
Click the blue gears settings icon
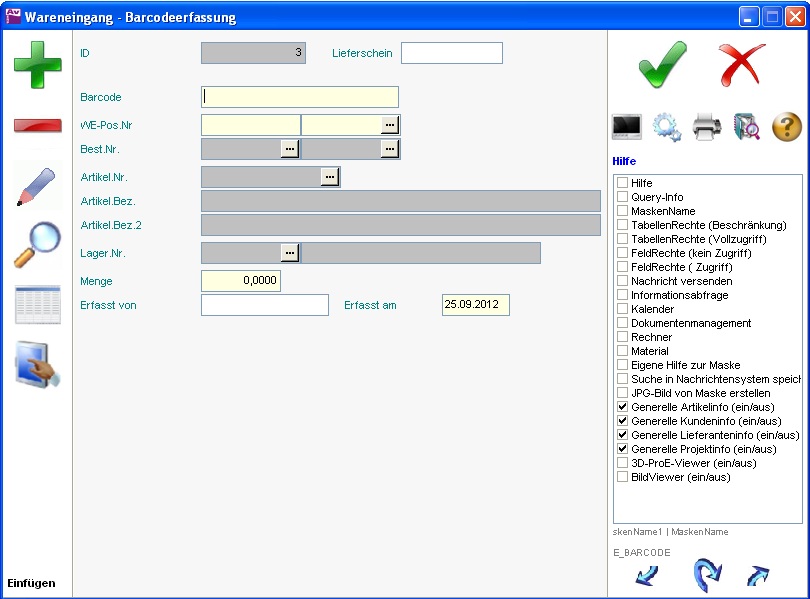[x=667, y=127]
